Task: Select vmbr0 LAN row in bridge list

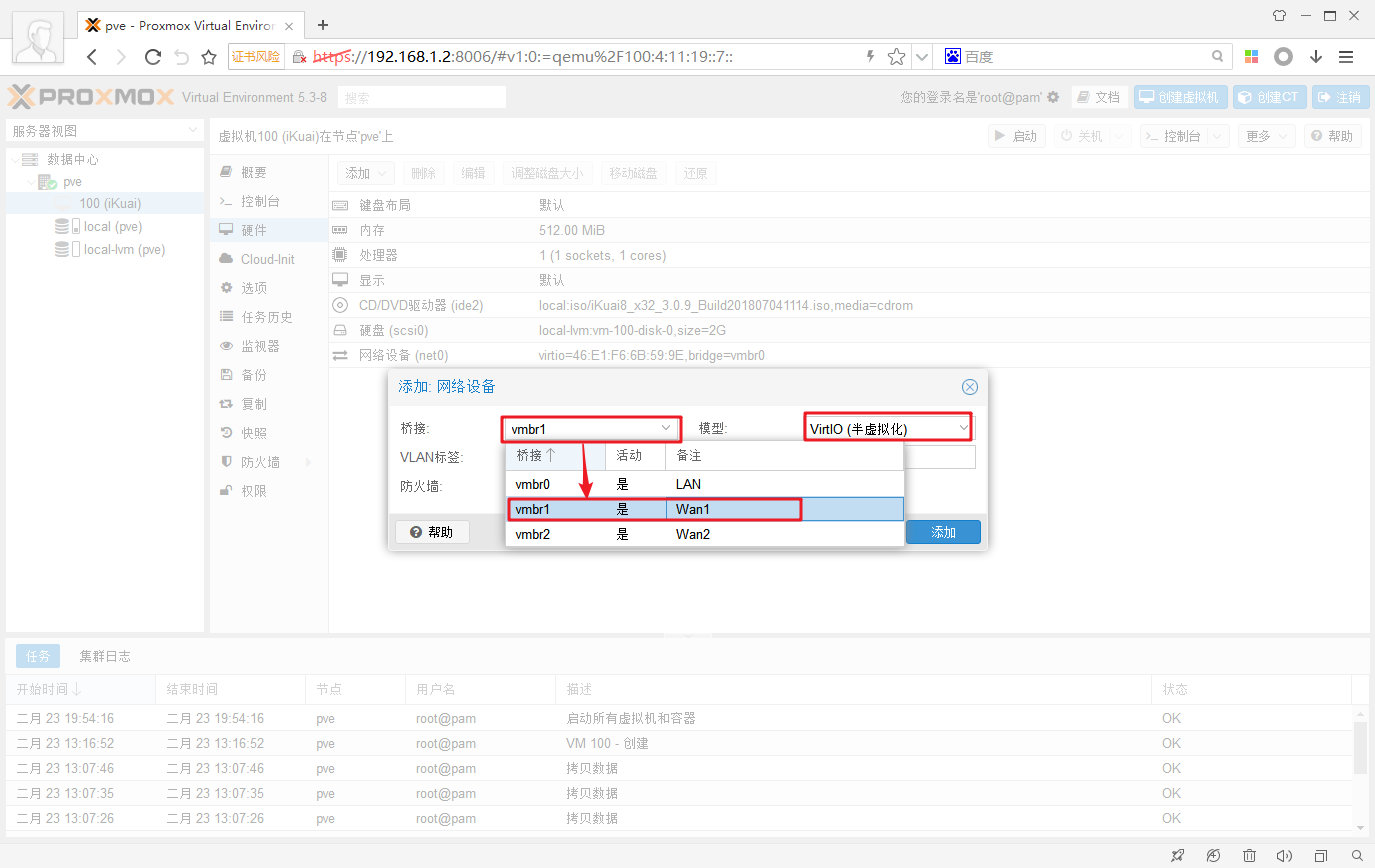Action: click(704, 484)
